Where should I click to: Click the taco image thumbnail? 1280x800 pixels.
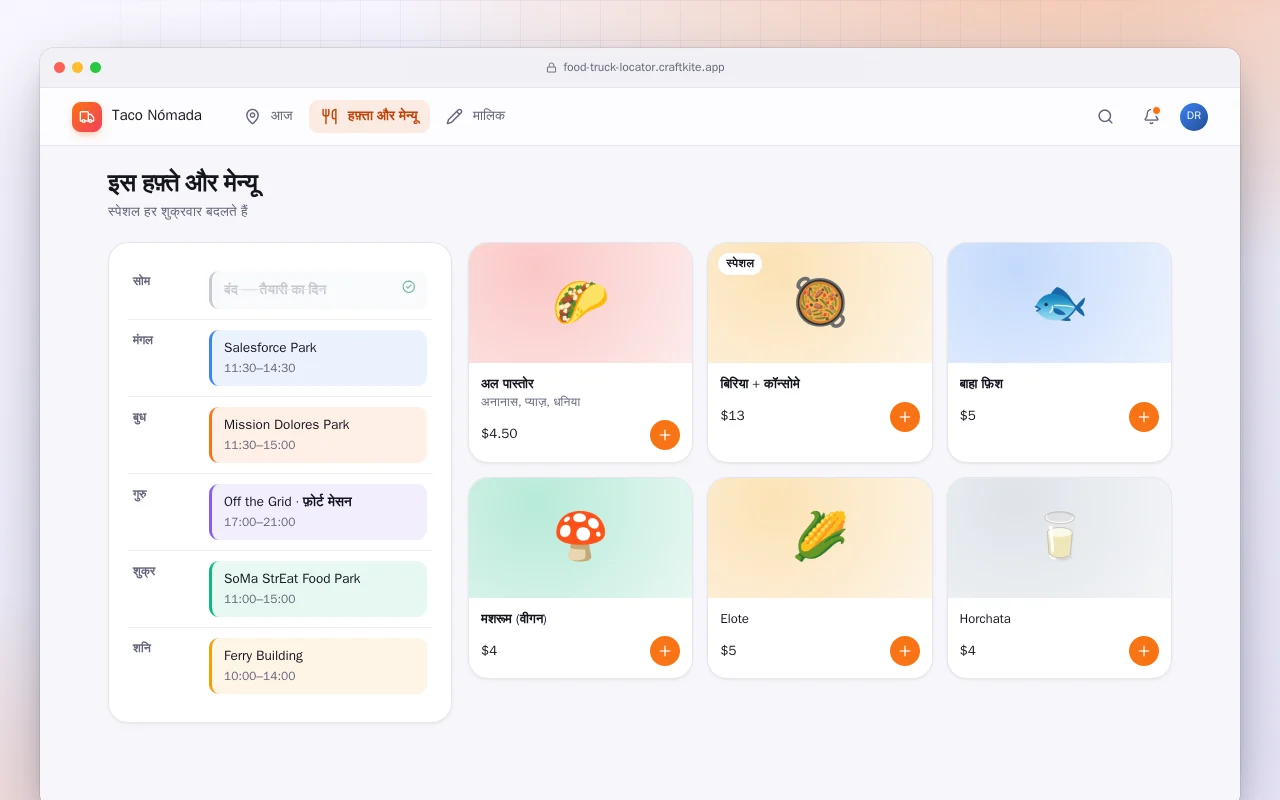point(580,303)
